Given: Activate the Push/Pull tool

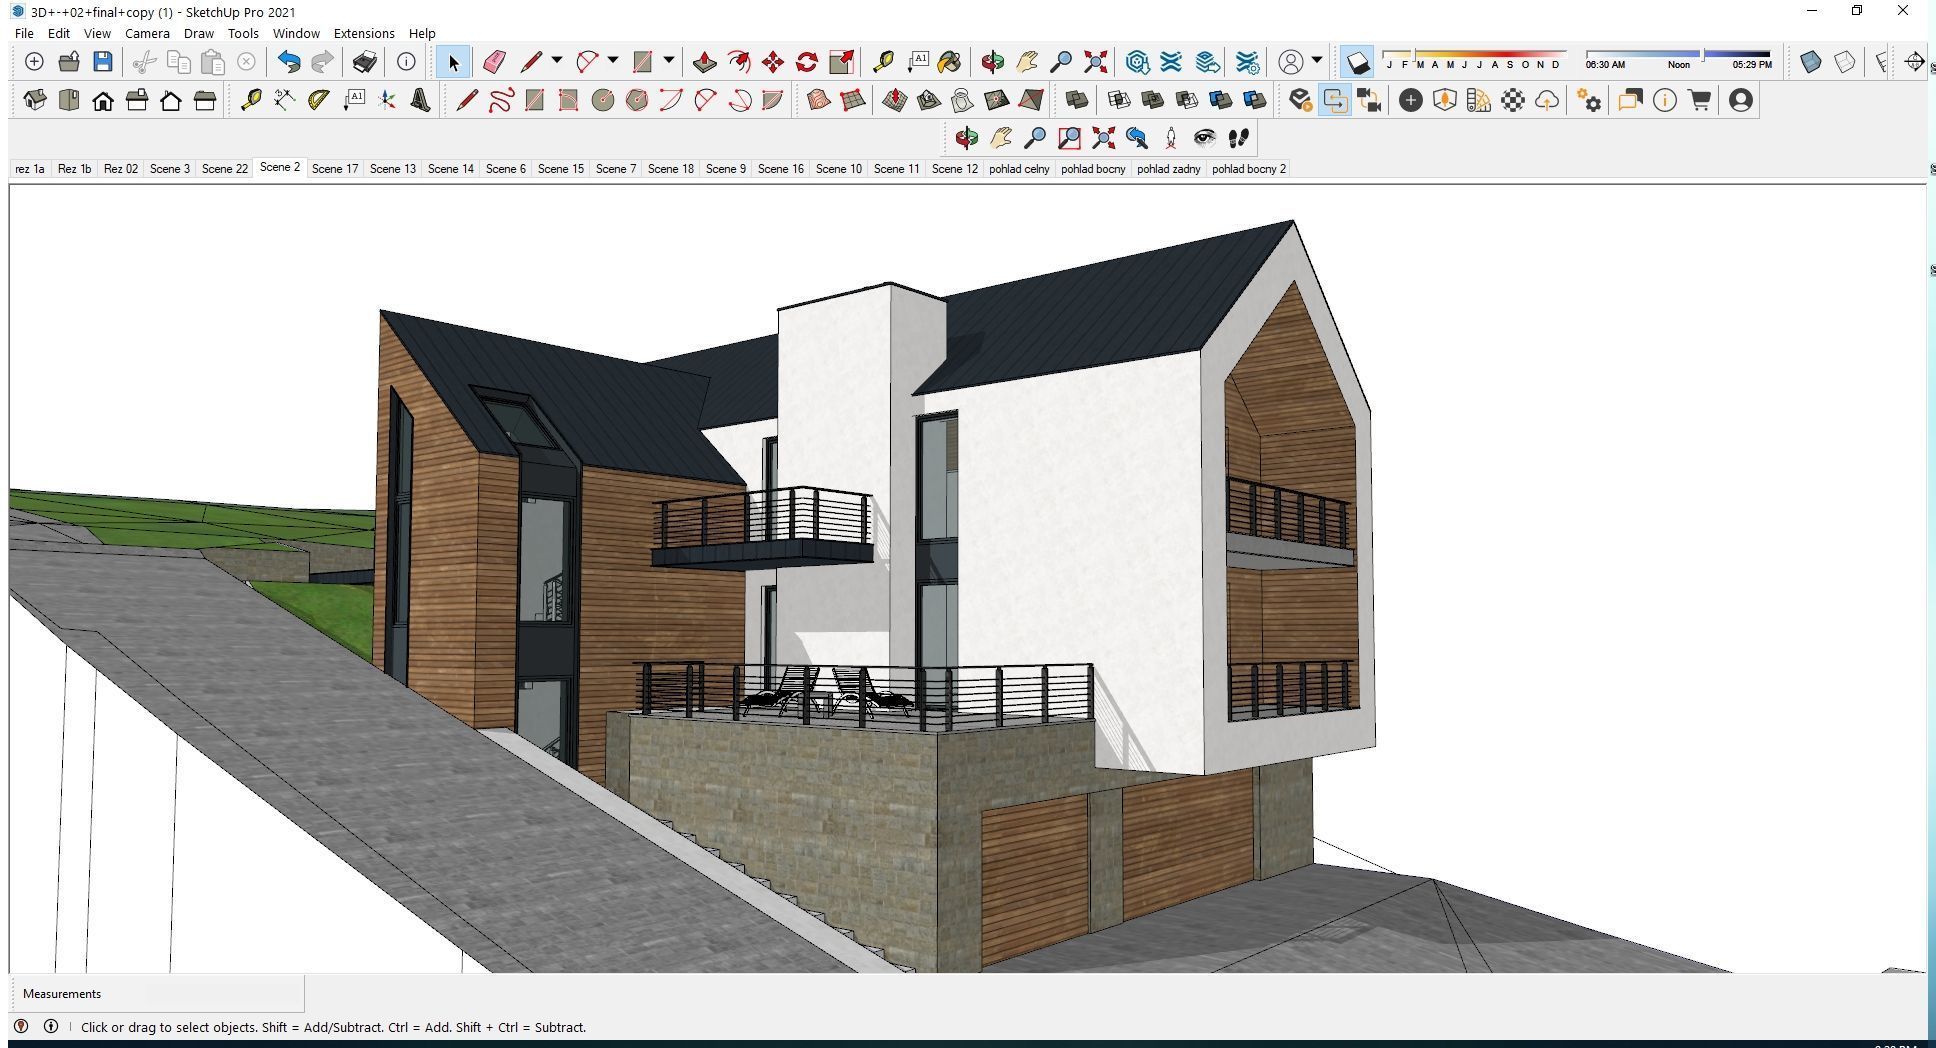Looking at the screenshot, I should 704,62.
